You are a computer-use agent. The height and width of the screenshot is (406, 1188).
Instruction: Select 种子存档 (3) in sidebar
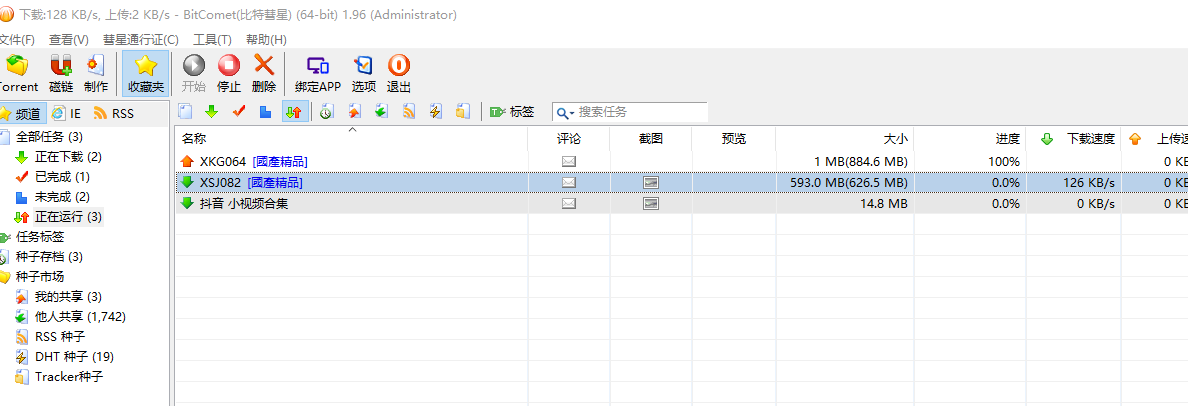49,257
